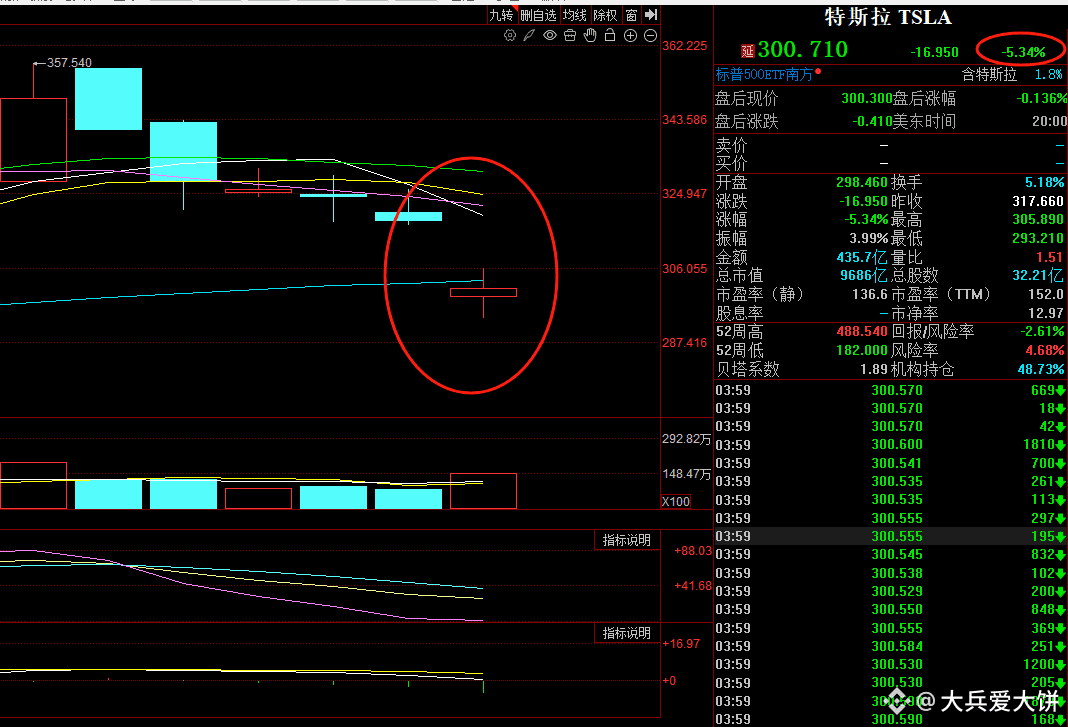
Task: Click 振幅 value 3.99%
Action: (868, 238)
